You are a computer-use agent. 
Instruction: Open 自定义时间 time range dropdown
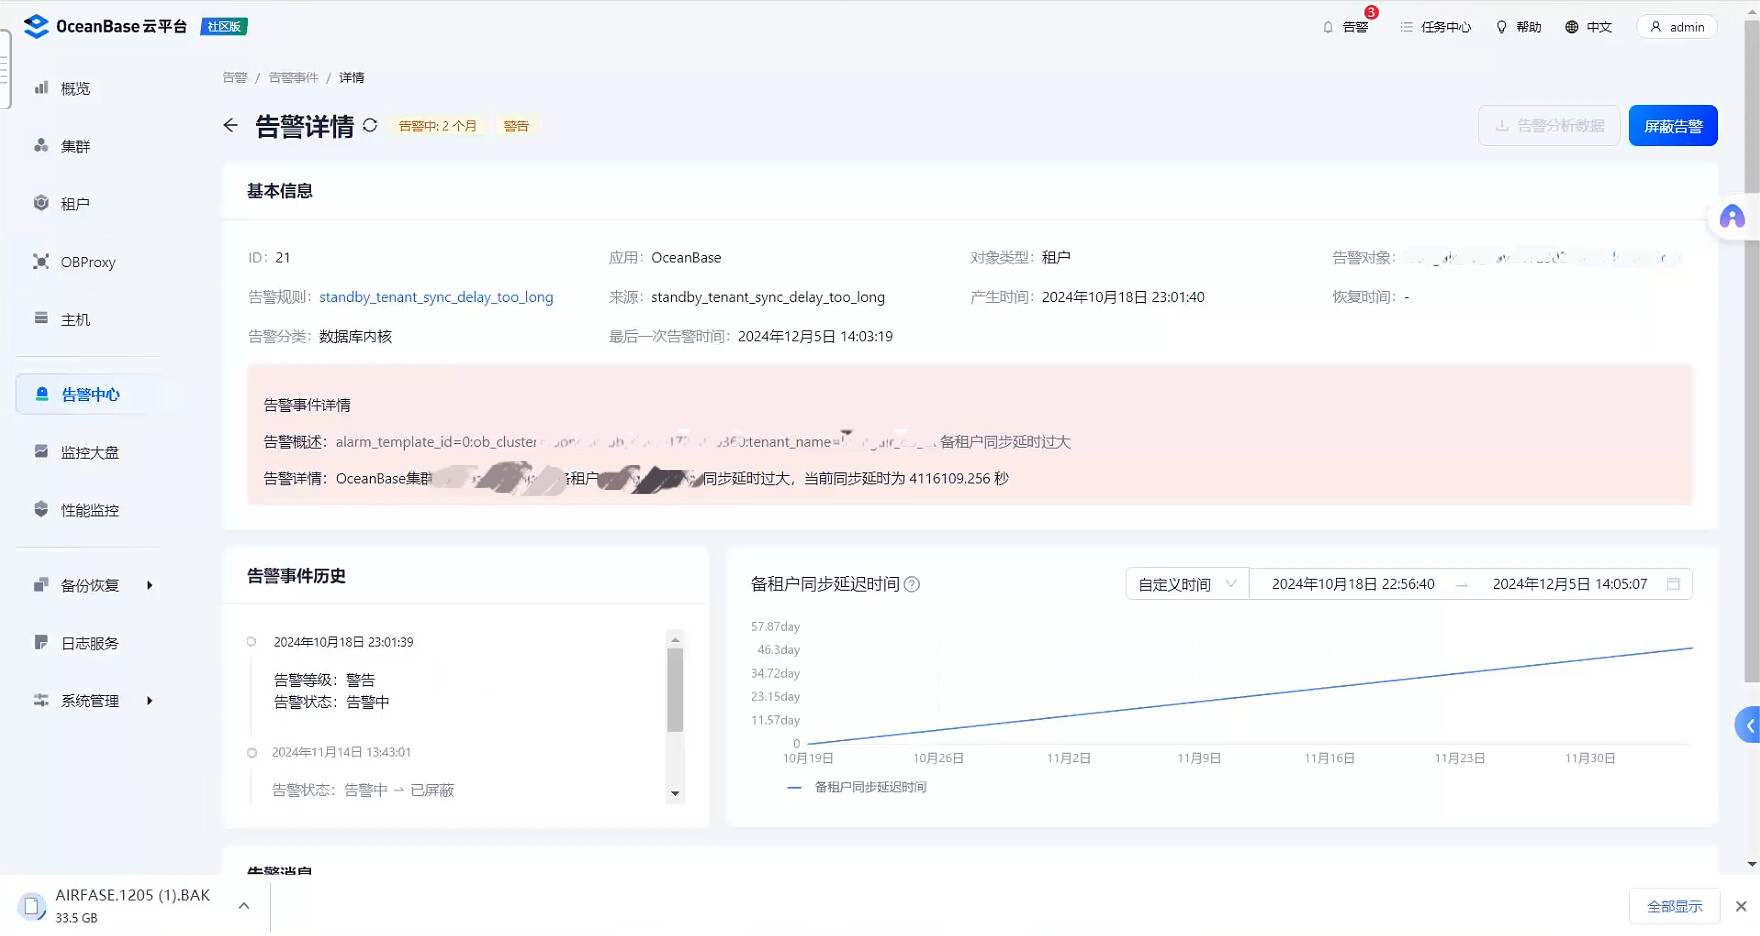click(1187, 584)
